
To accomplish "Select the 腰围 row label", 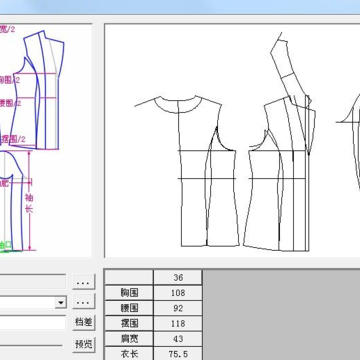I will [129, 308].
